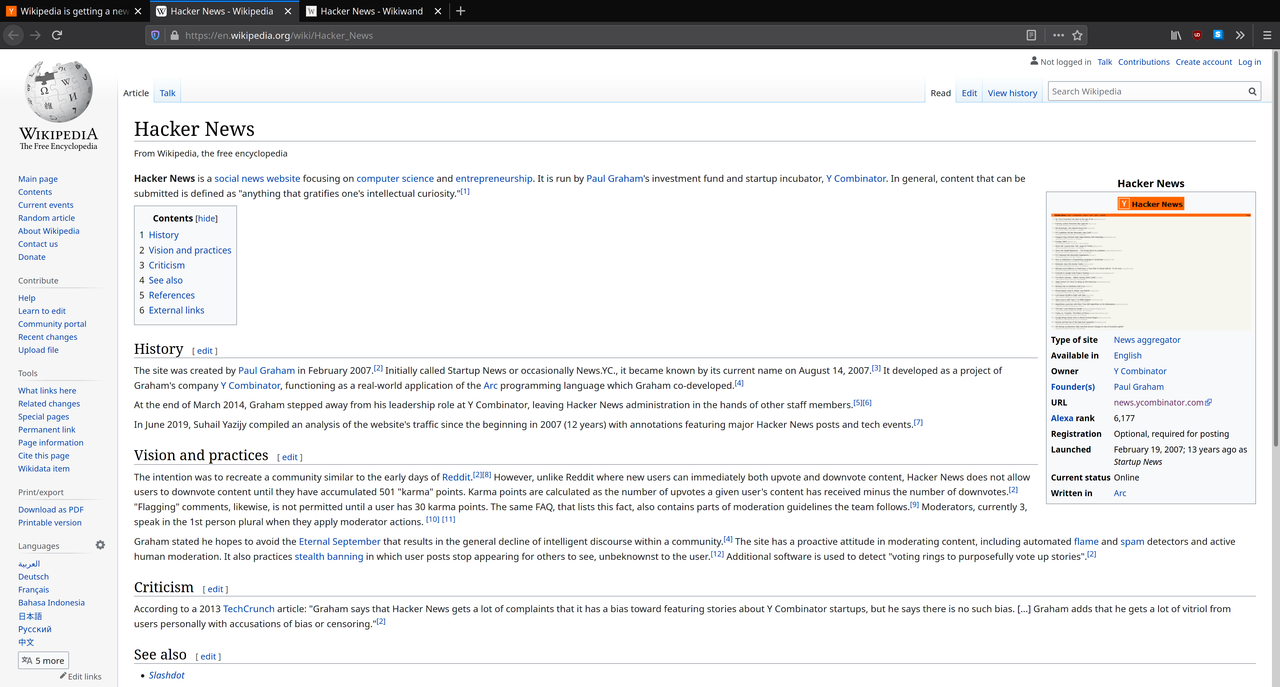This screenshot has width=1280, height=687.
Task: Select the Deutsch language link
Action: point(33,576)
